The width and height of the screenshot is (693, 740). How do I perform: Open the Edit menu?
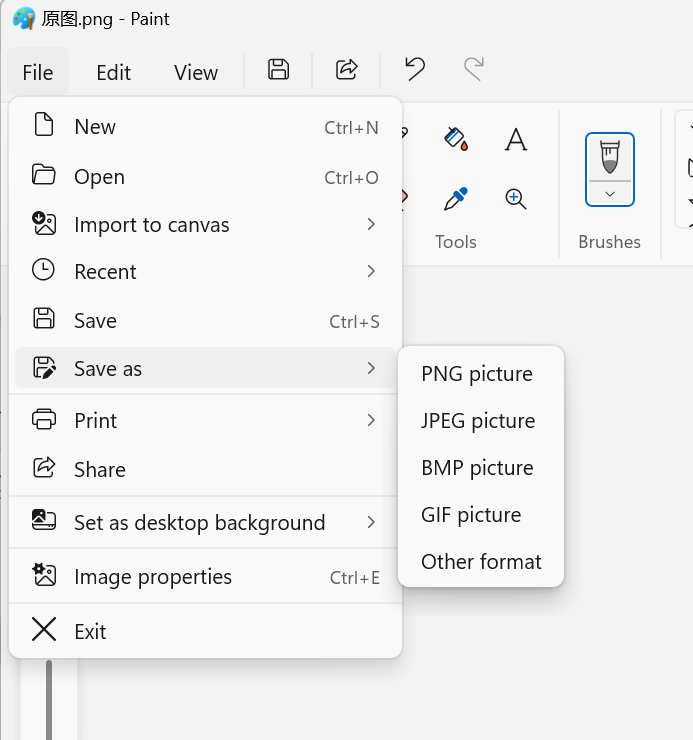(x=113, y=72)
